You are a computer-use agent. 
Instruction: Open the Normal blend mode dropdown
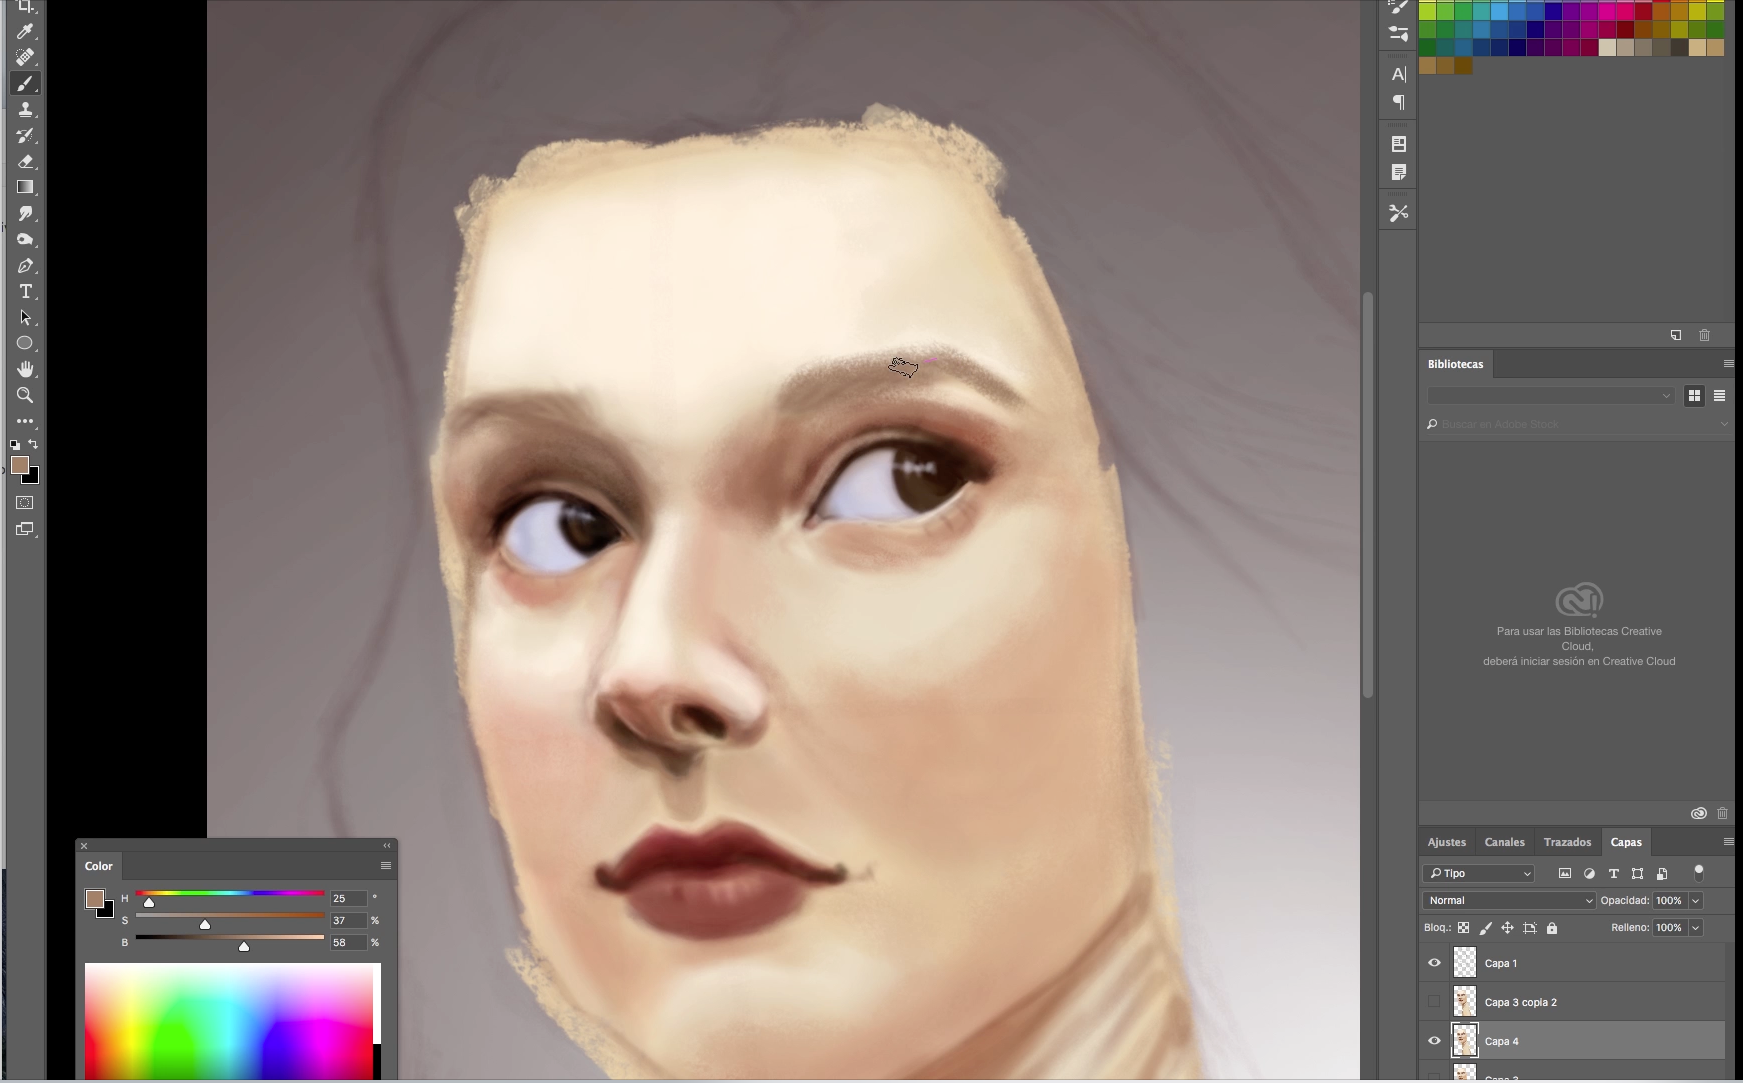coord(1509,900)
